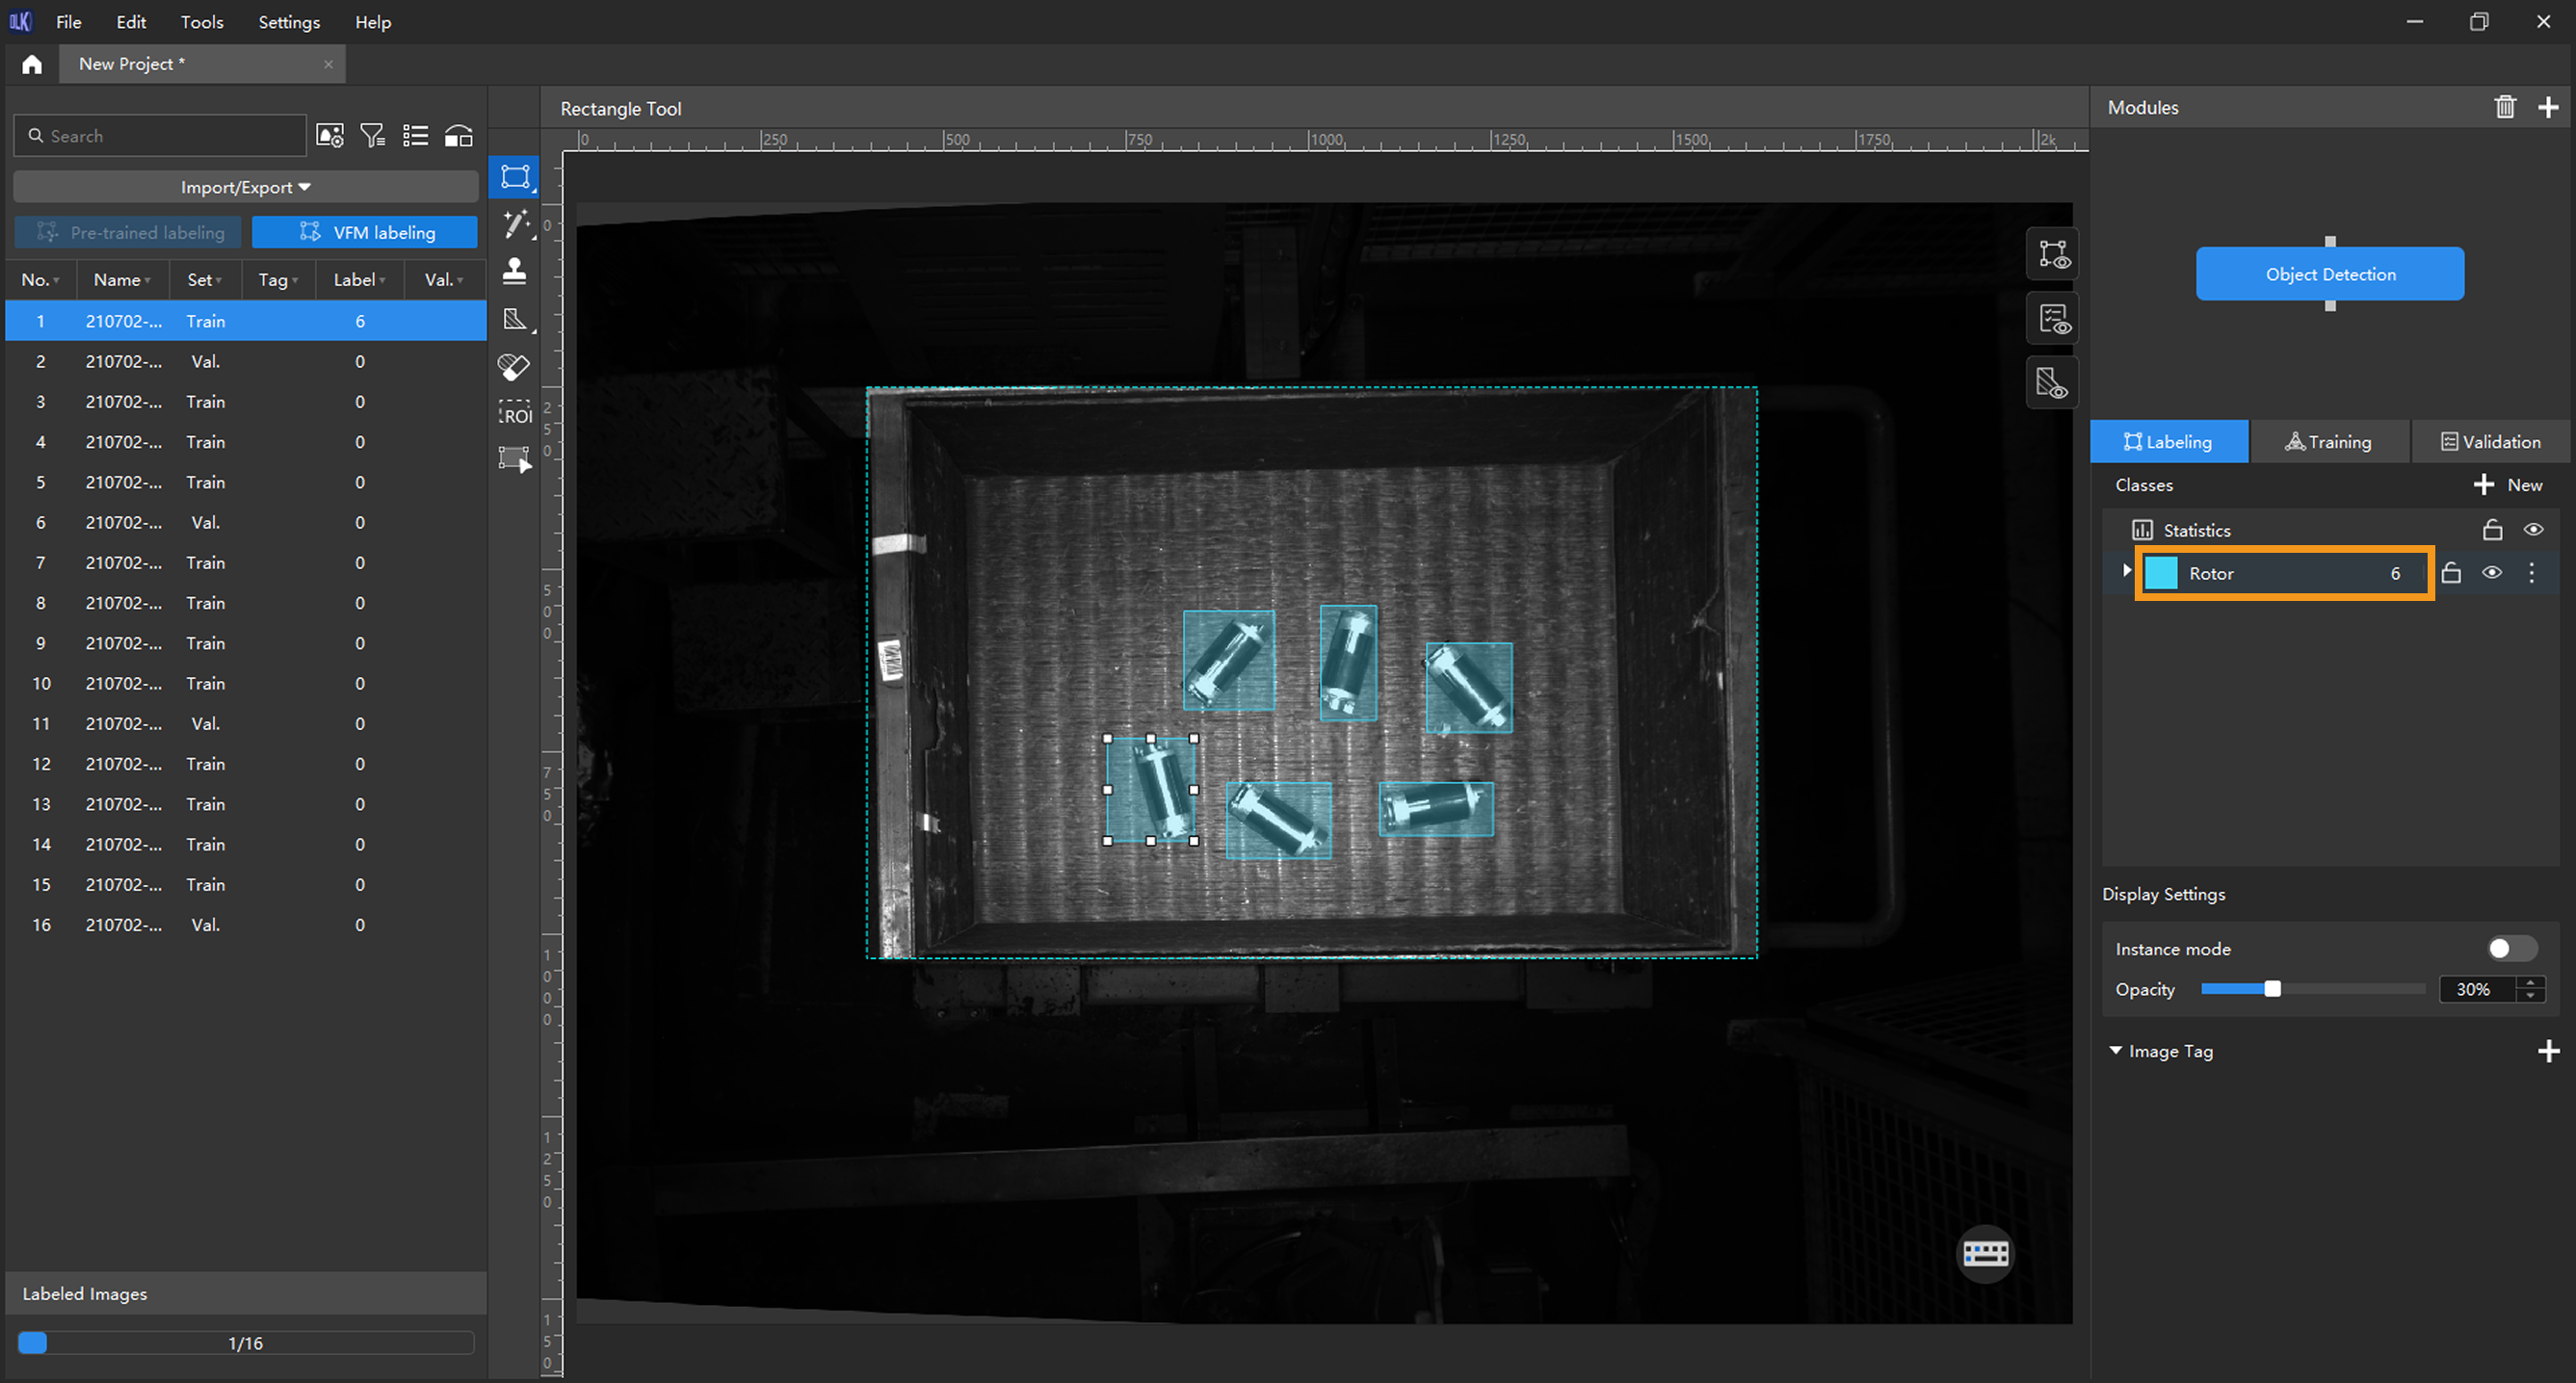This screenshot has width=2576, height=1383.
Task: Click the Opacity slider handle
Action: (2272, 989)
